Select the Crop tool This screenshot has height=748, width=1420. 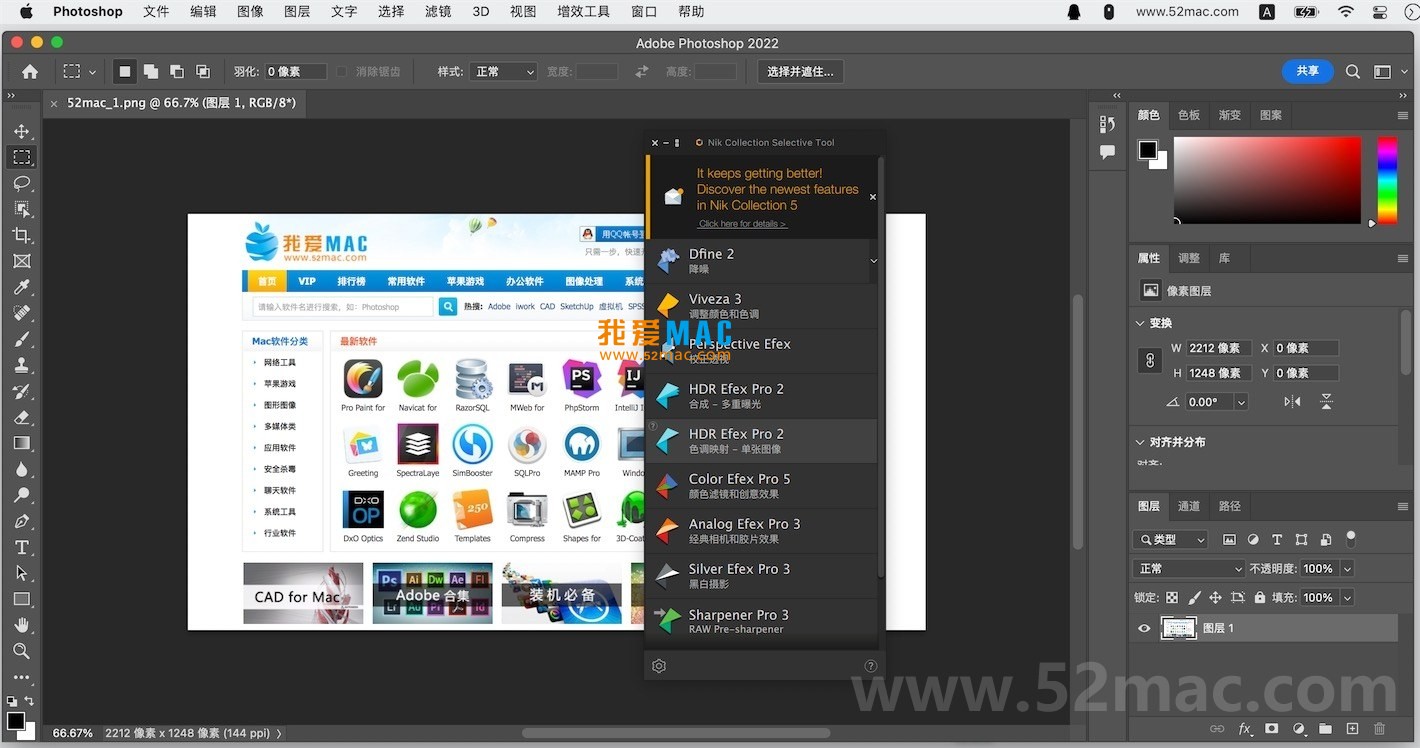click(x=21, y=235)
